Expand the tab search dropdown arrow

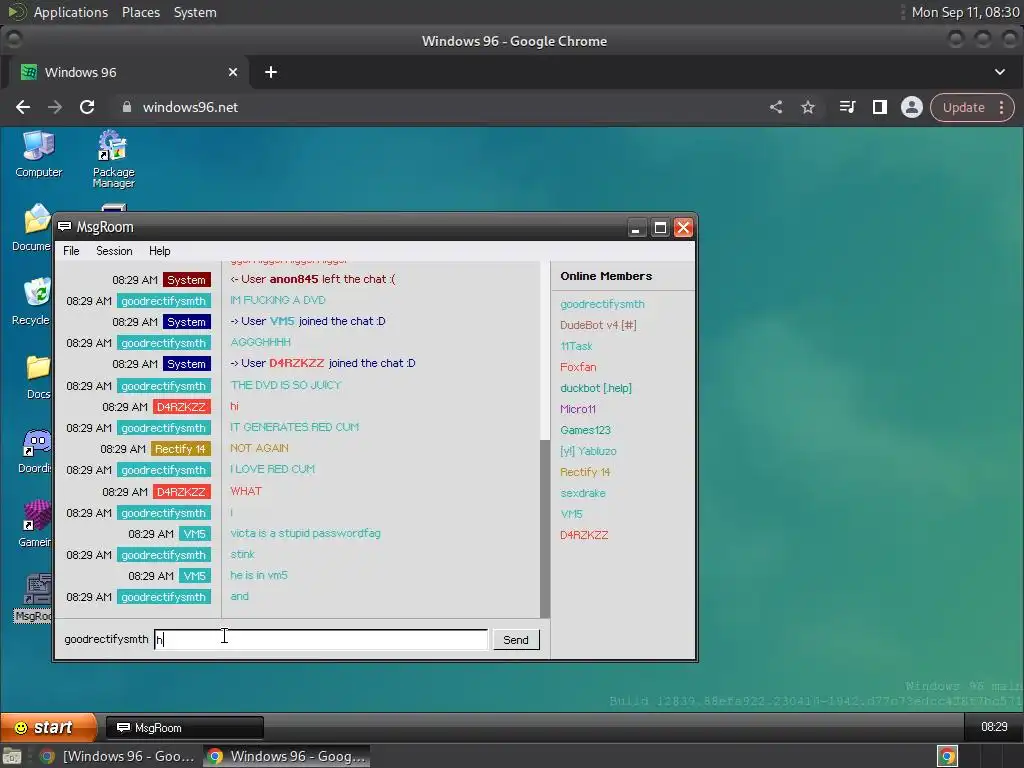[x=1000, y=72]
